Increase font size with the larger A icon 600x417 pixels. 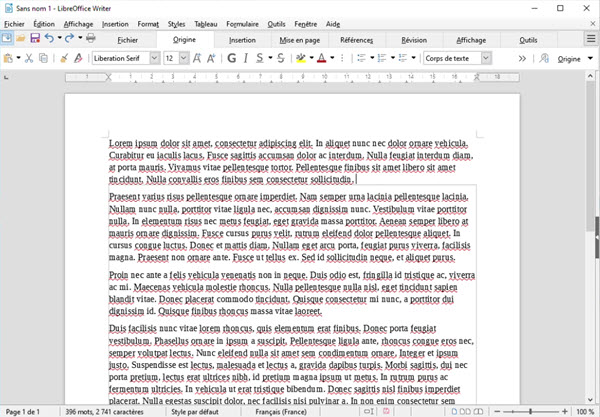tap(197, 58)
